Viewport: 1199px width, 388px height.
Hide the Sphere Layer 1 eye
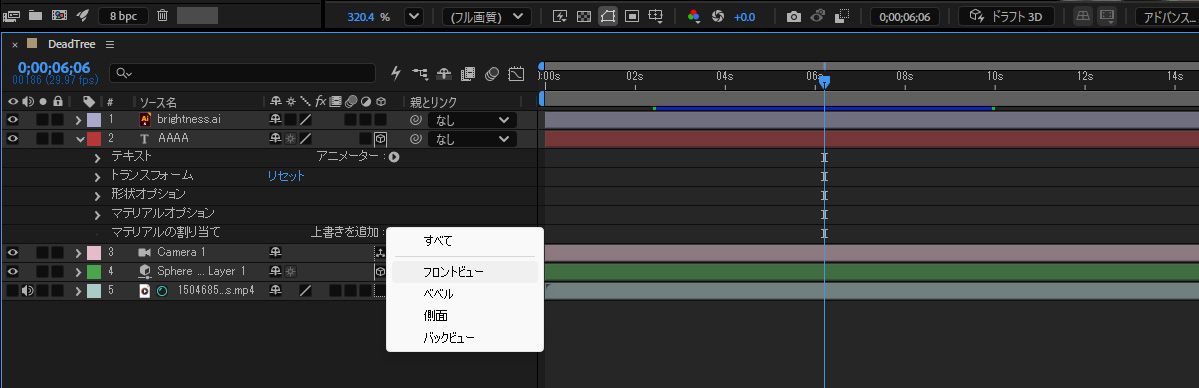coord(13,271)
